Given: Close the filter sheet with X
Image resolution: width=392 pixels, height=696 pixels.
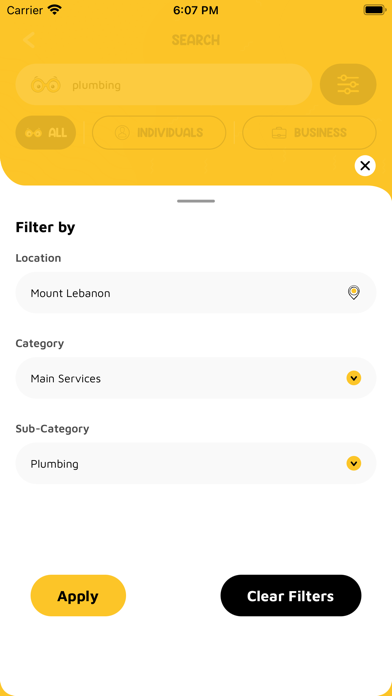Looking at the screenshot, I should coord(365,166).
